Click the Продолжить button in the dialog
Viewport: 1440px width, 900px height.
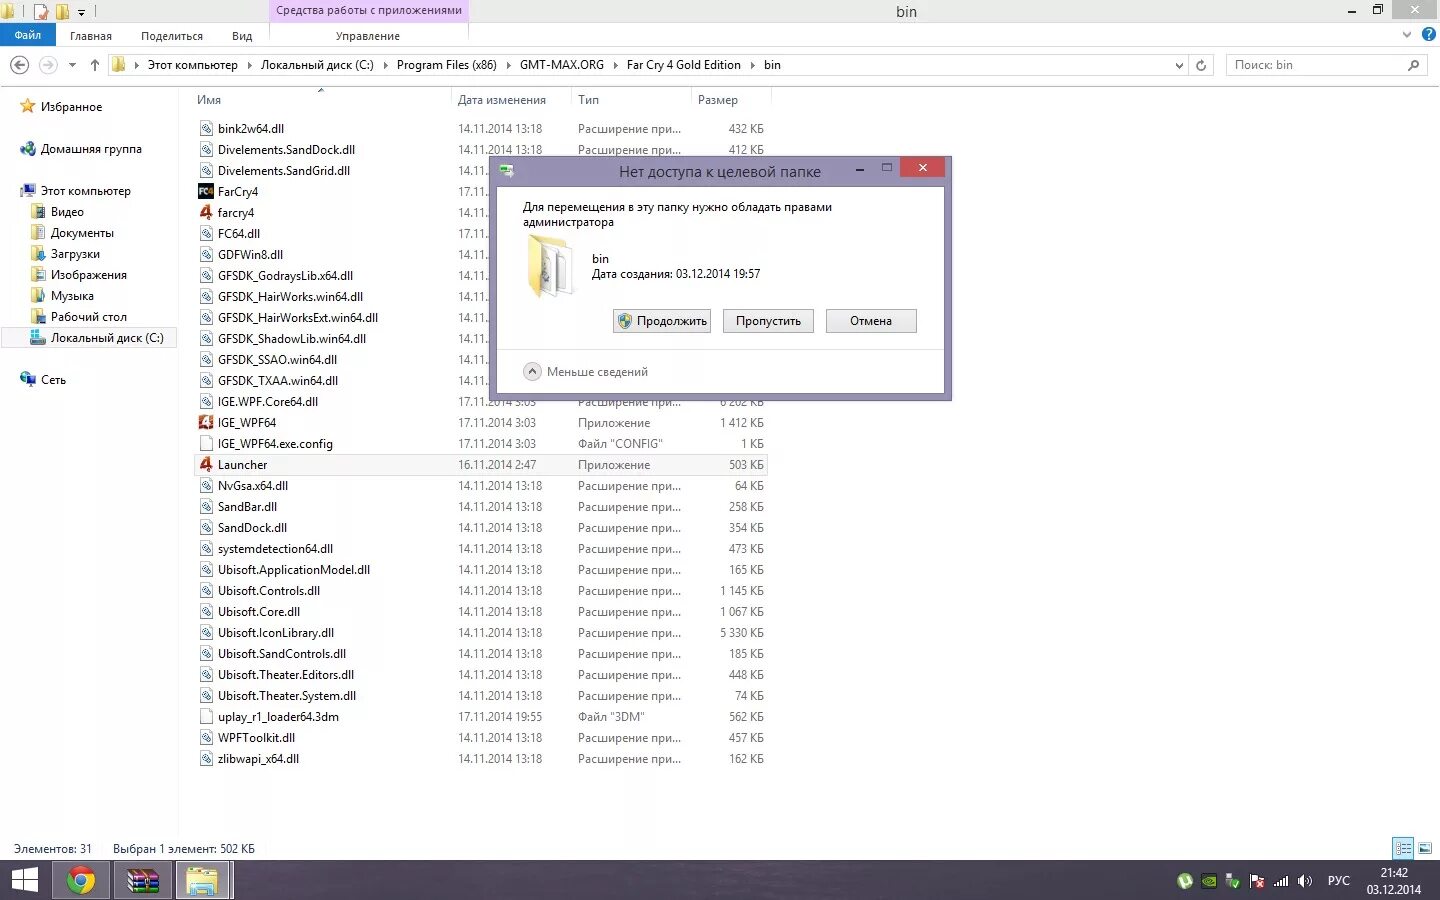coord(662,321)
